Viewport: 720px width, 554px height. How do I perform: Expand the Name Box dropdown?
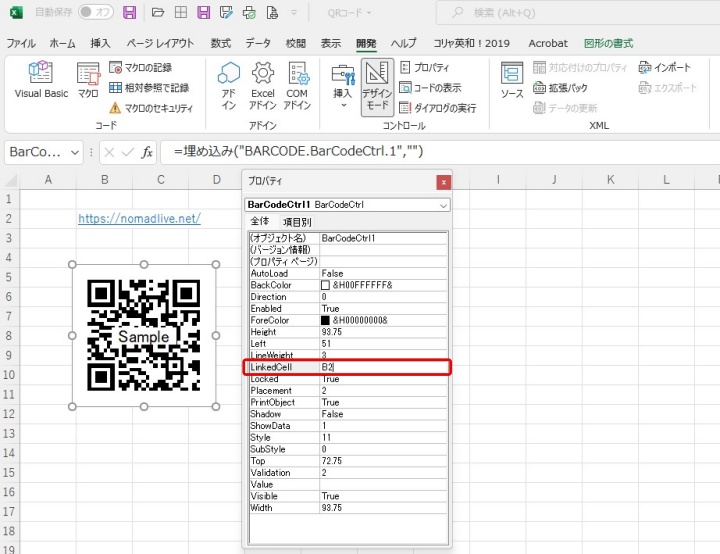(75, 153)
